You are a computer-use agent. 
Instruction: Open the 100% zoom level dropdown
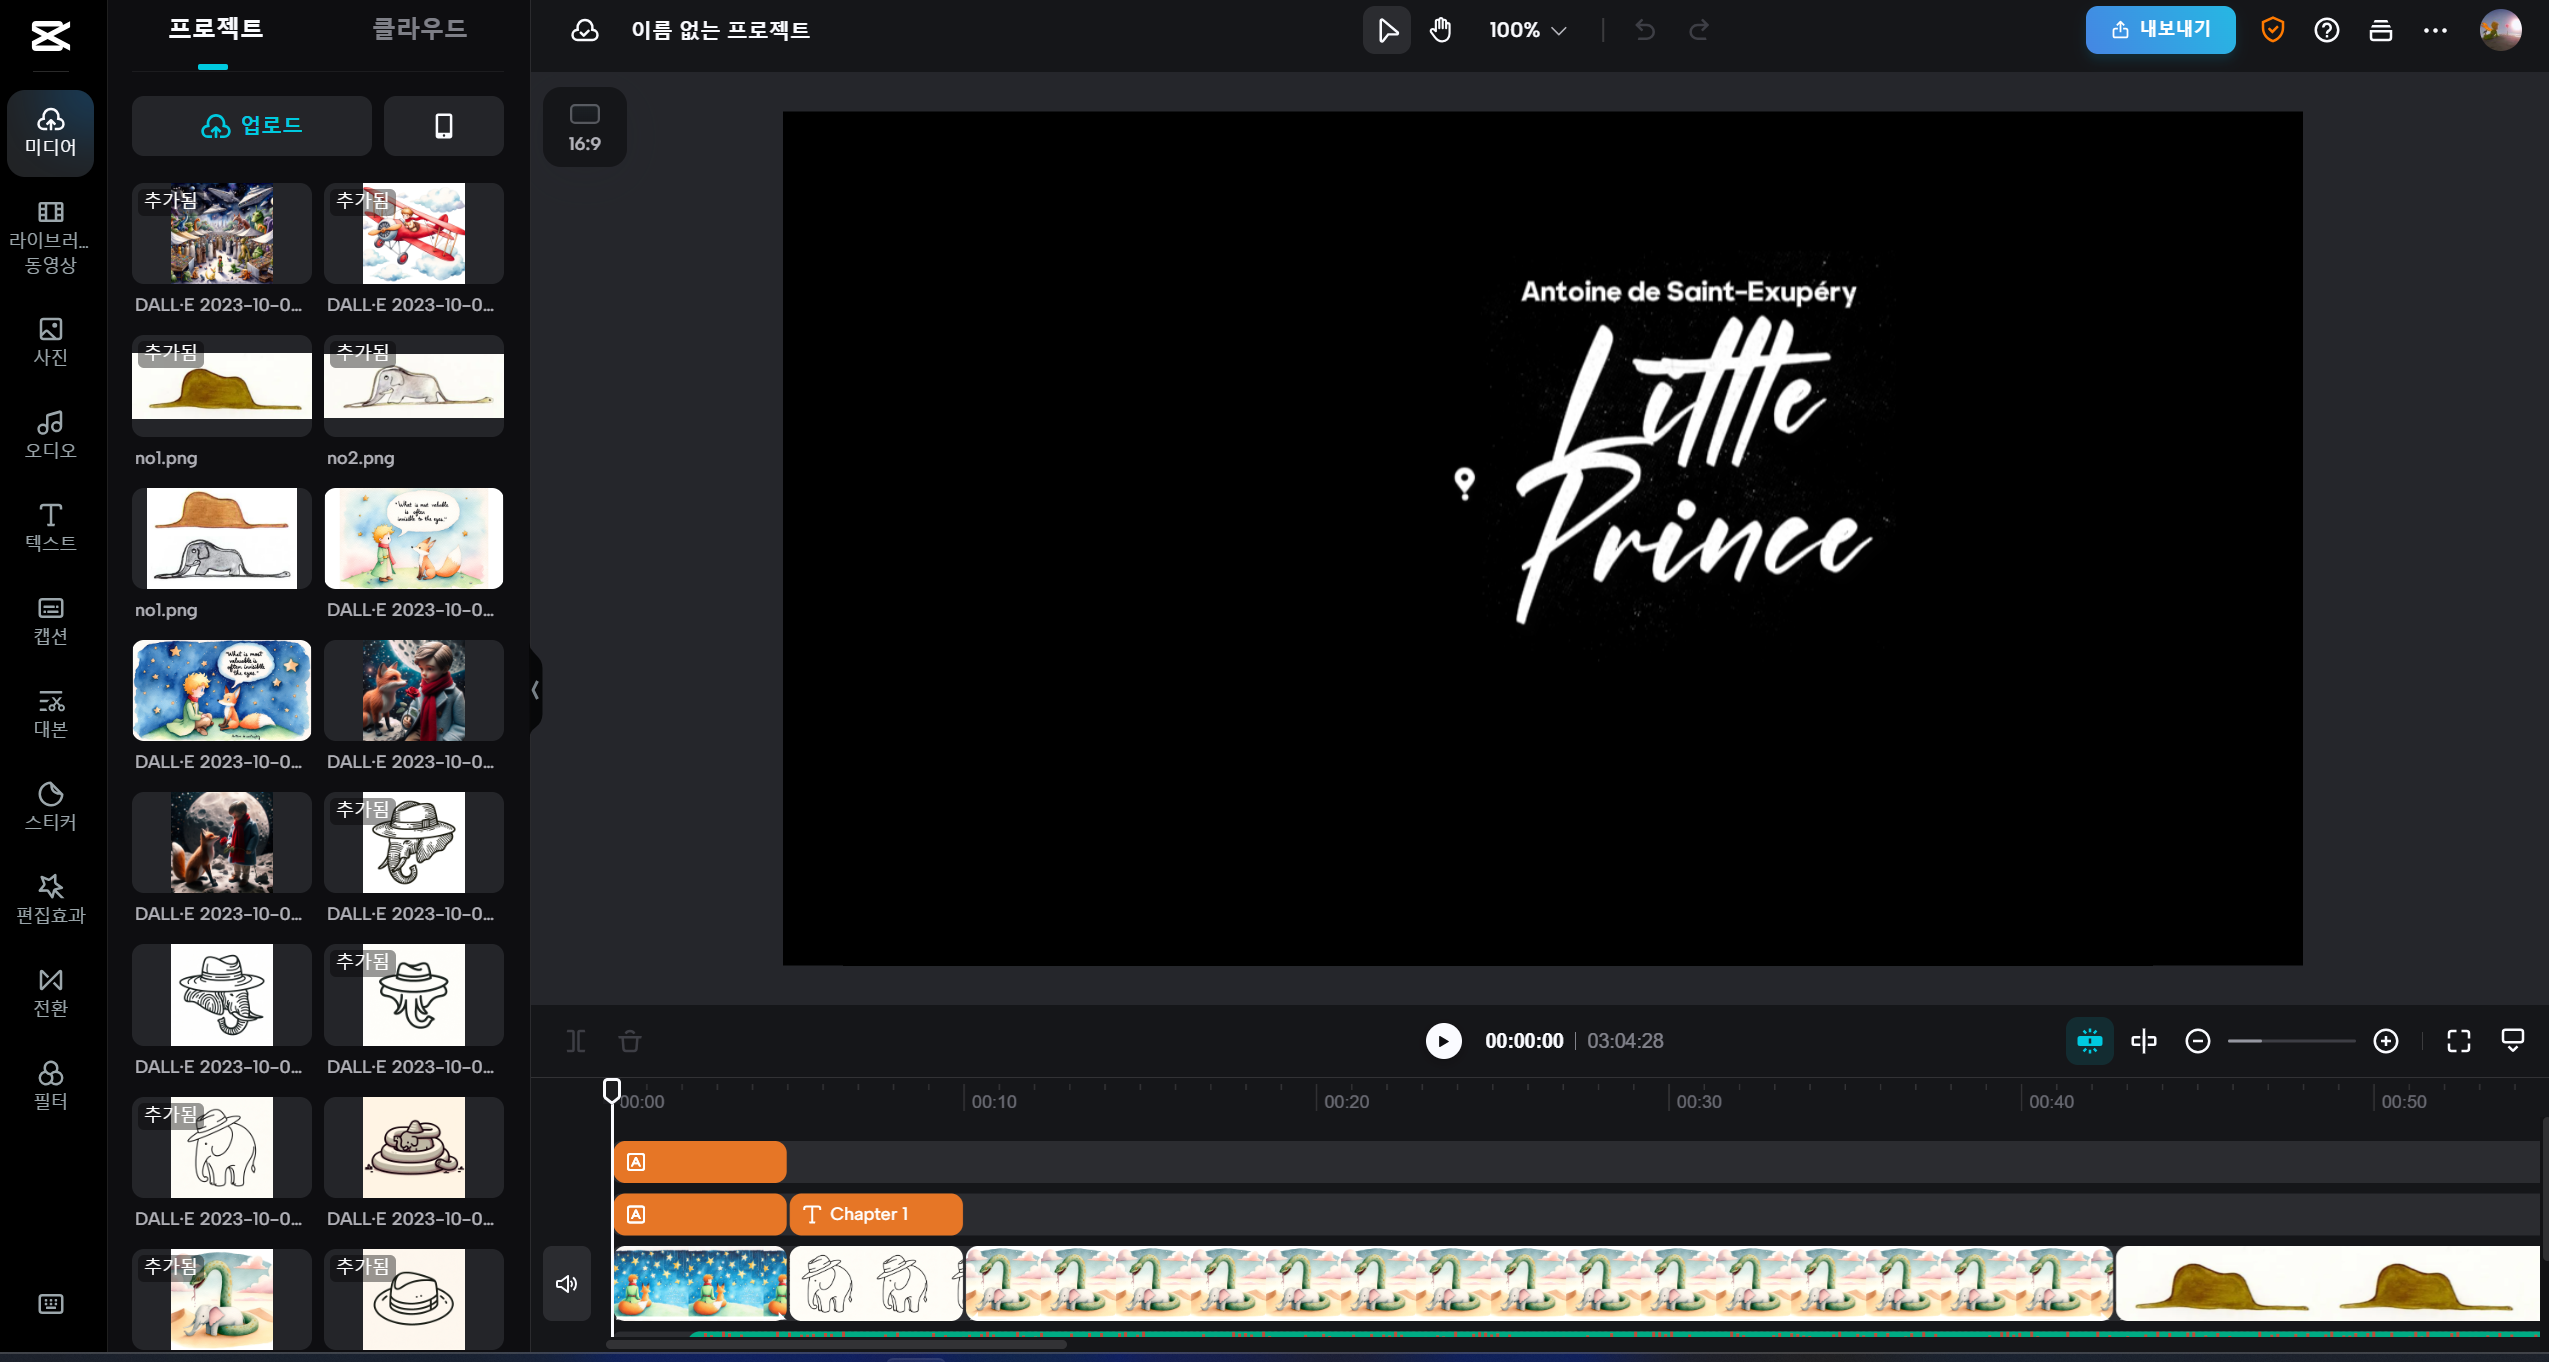point(1527,30)
